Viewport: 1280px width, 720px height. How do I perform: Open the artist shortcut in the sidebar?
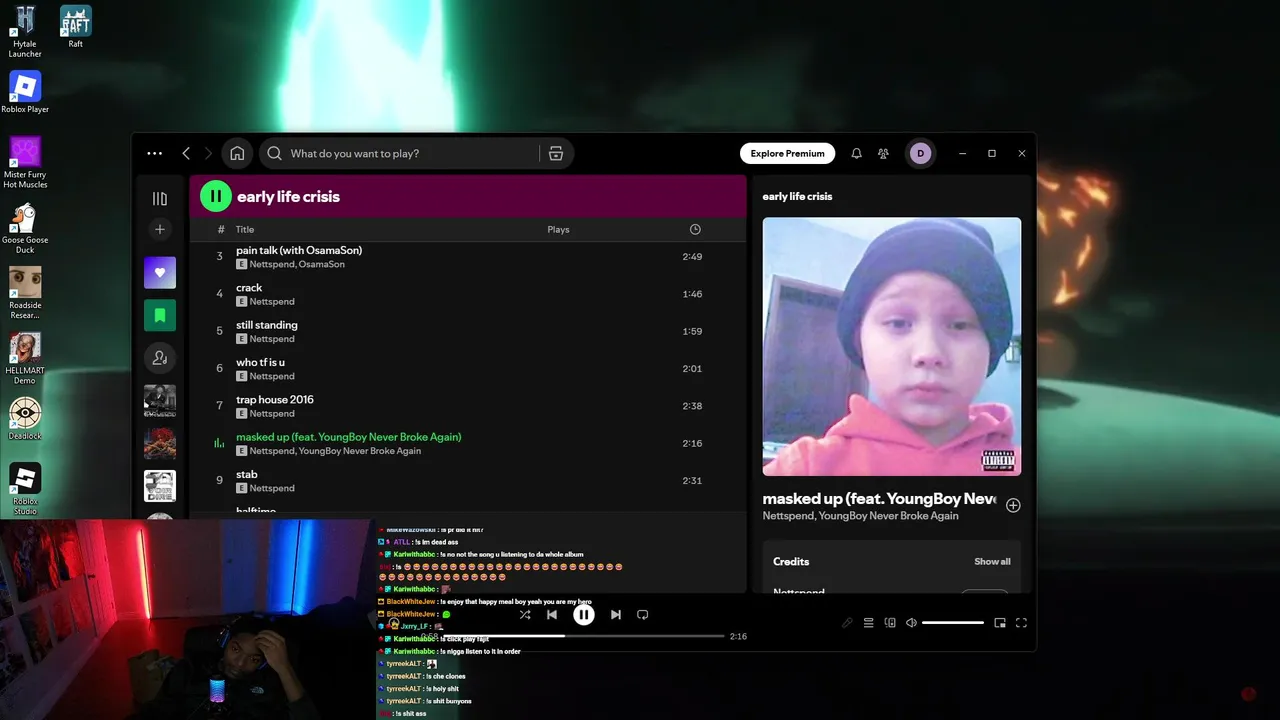point(159,358)
